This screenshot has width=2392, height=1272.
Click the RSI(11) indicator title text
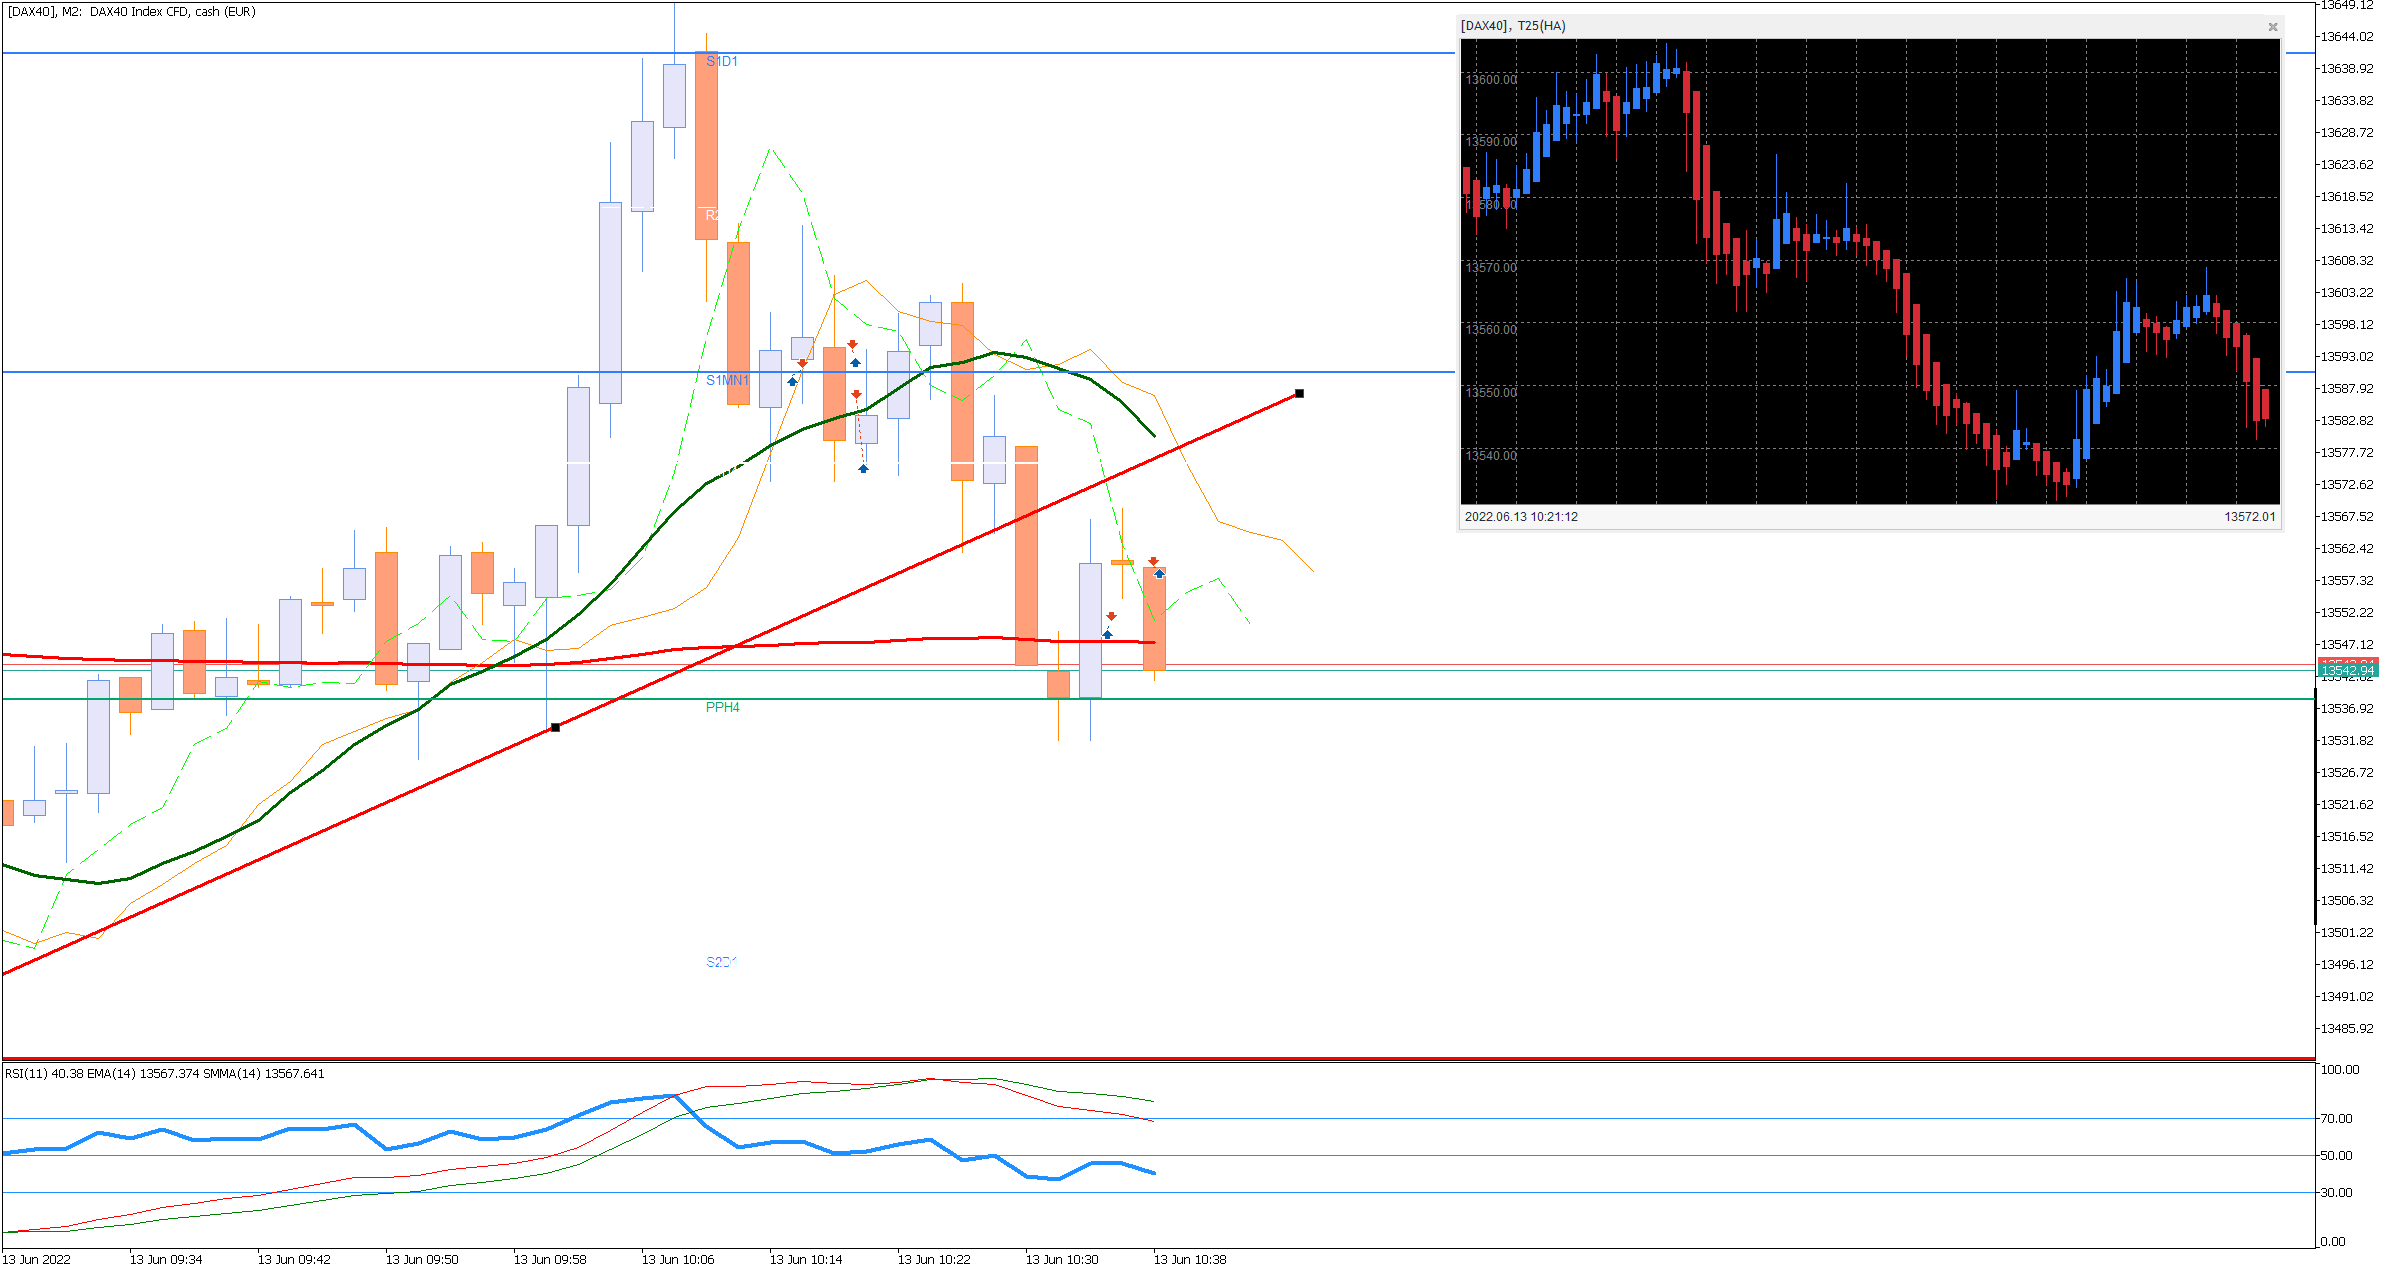coord(26,1074)
